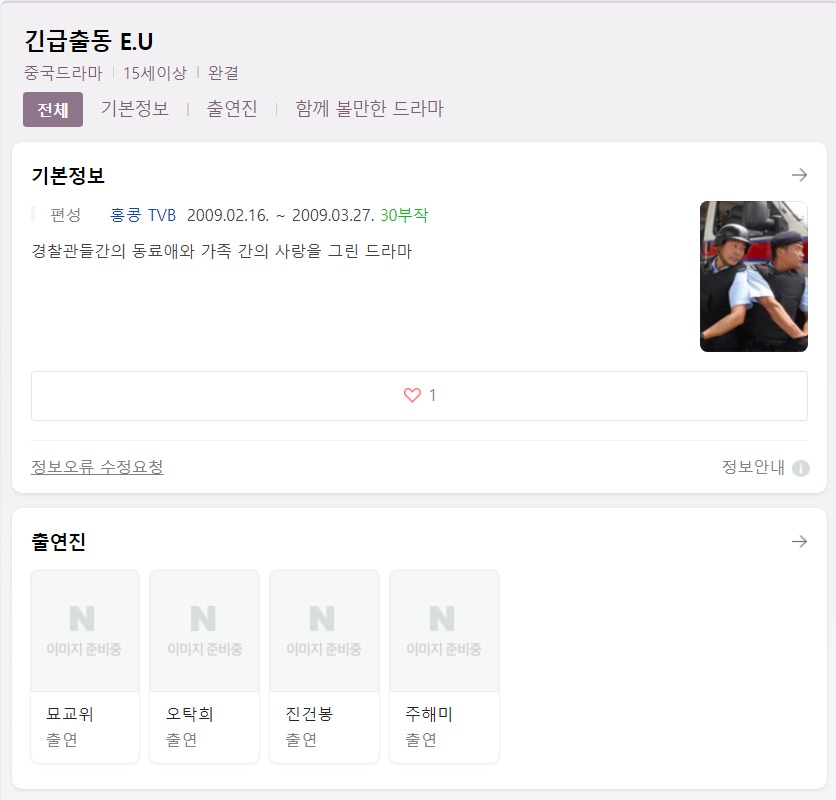Open 출연진 section arrow
The width and height of the screenshot is (836, 800).
point(799,542)
